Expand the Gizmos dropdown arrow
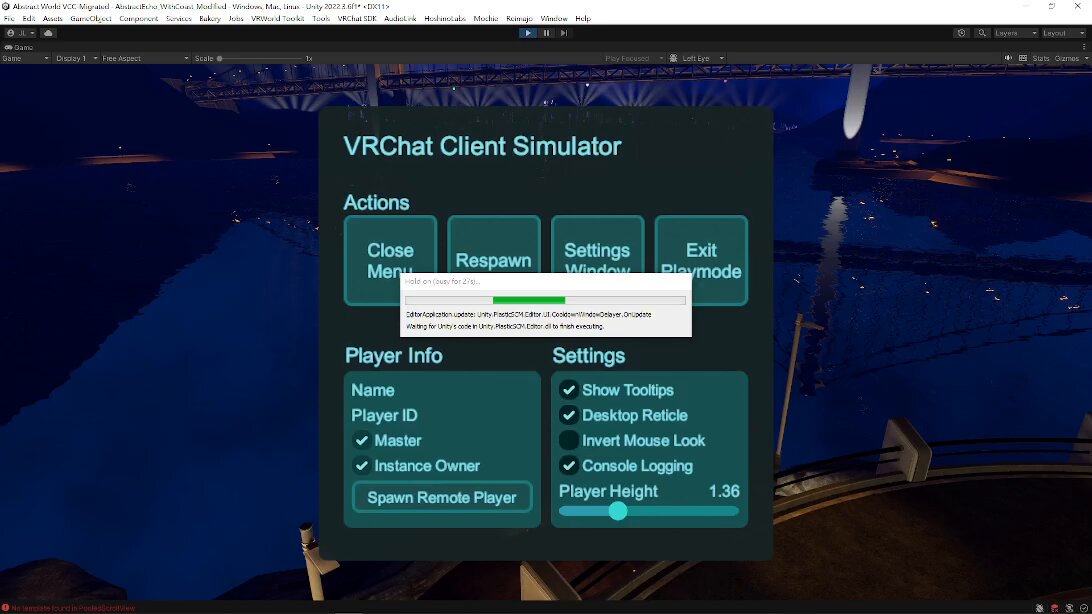This screenshot has height=614, width=1092. [1086, 58]
